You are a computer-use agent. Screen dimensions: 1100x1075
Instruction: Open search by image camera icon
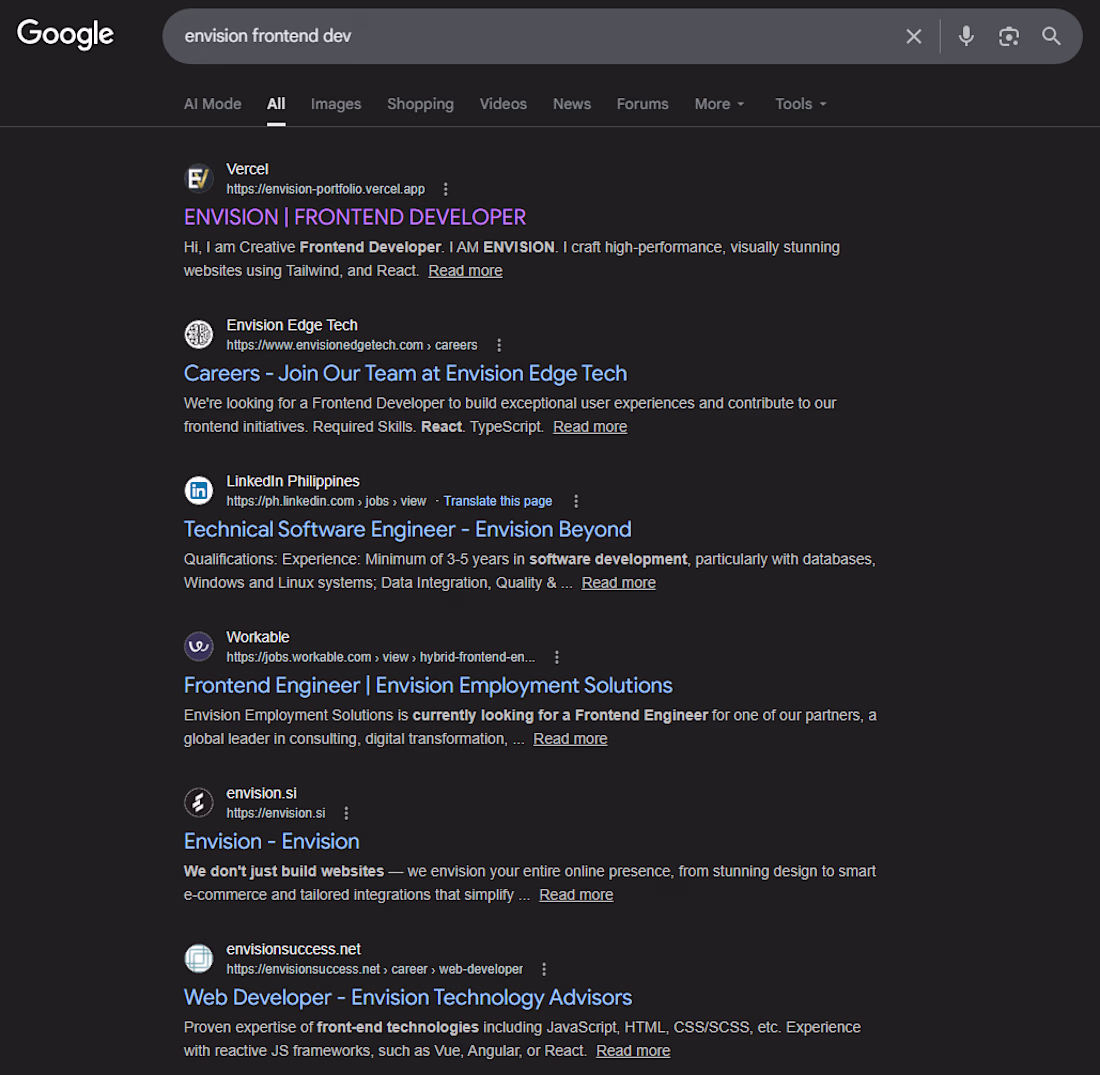coord(1009,36)
